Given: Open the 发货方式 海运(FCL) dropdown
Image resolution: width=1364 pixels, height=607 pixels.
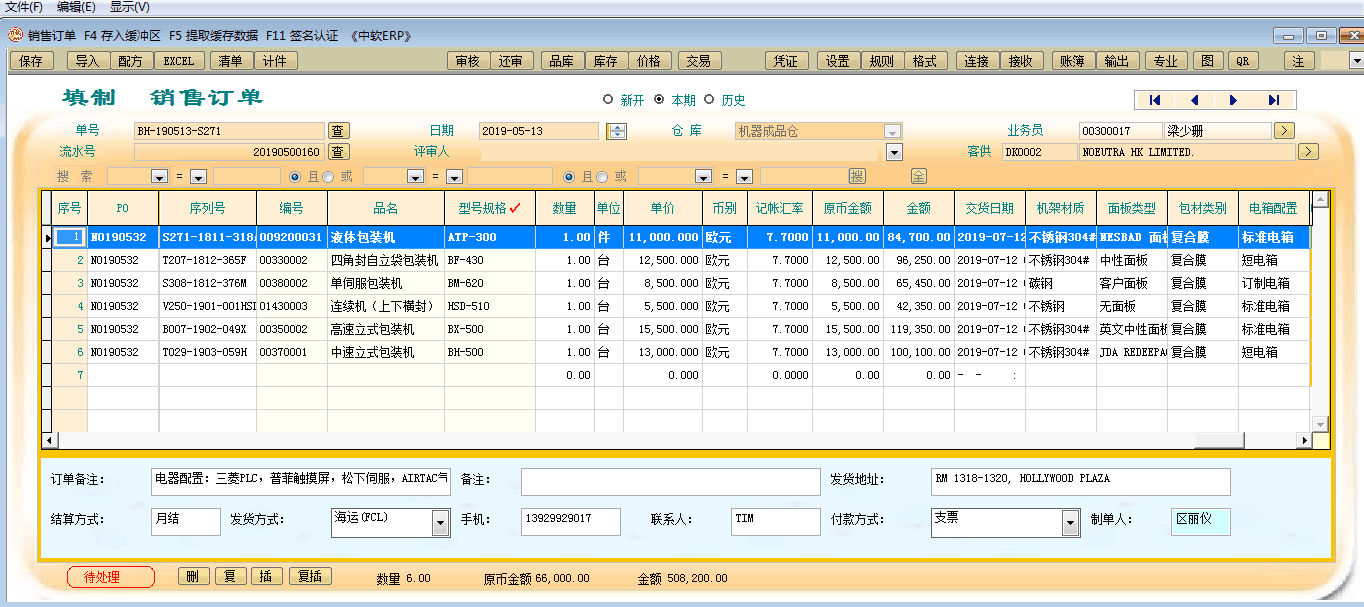Looking at the screenshot, I should click(x=440, y=523).
